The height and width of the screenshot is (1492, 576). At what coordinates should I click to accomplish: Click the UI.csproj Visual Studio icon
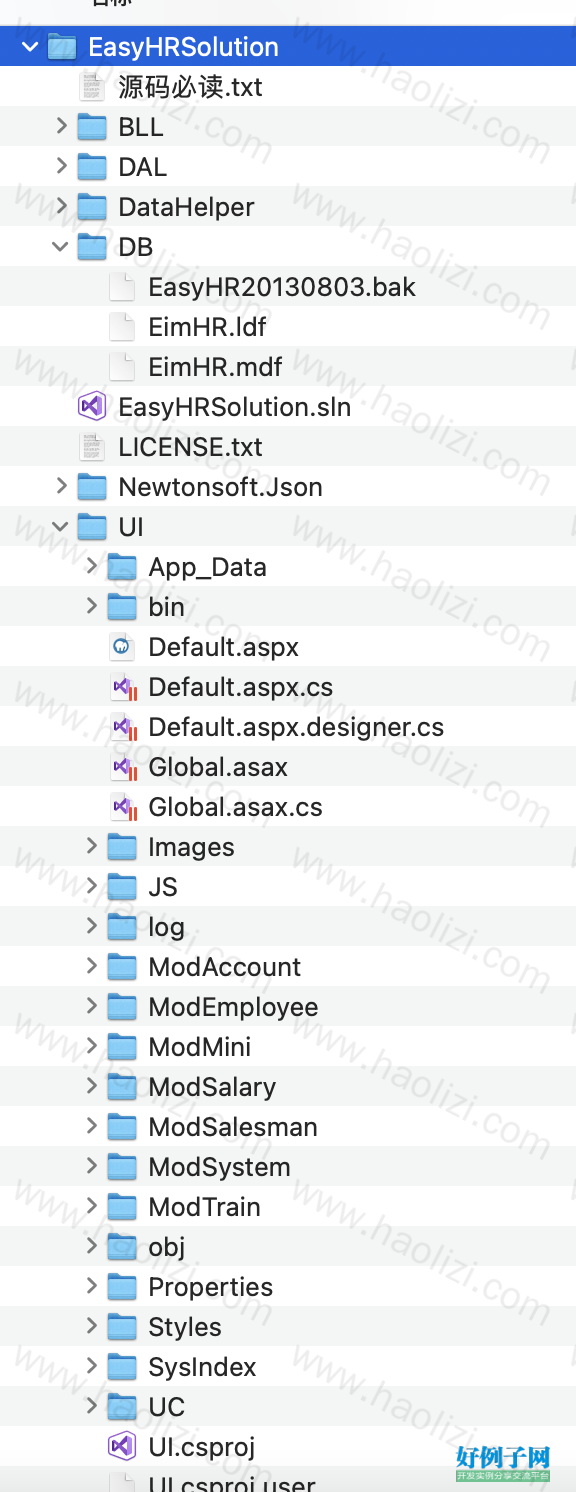122,1447
